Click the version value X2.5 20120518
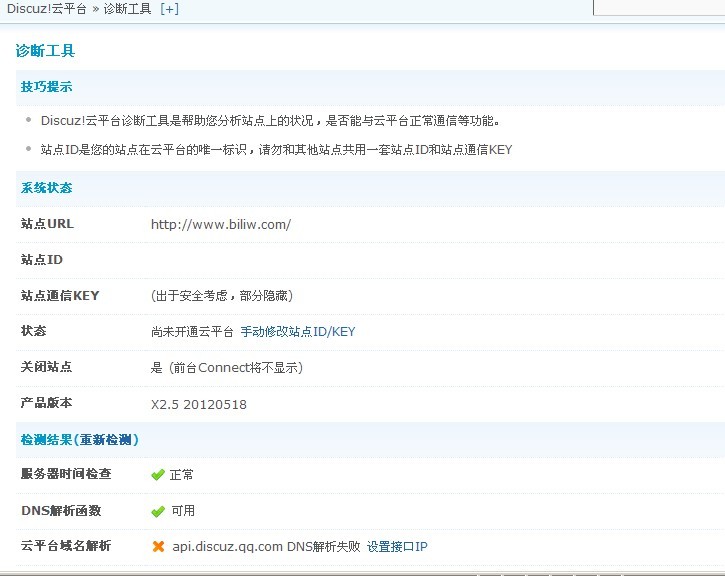The width and height of the screenshot is (725, 576). pos(199,404)
